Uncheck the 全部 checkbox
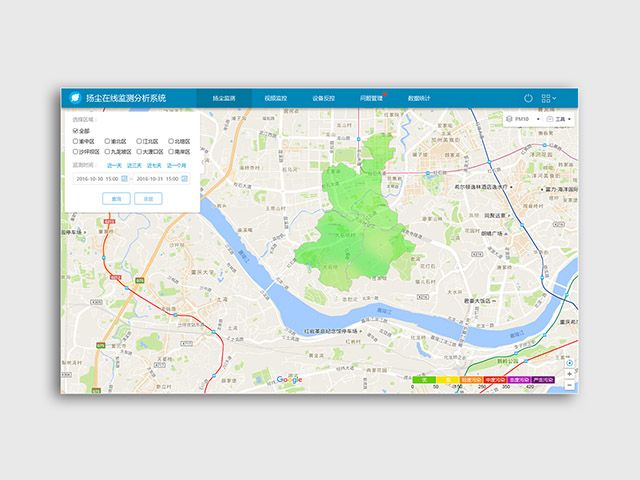 tap(76, 131)
